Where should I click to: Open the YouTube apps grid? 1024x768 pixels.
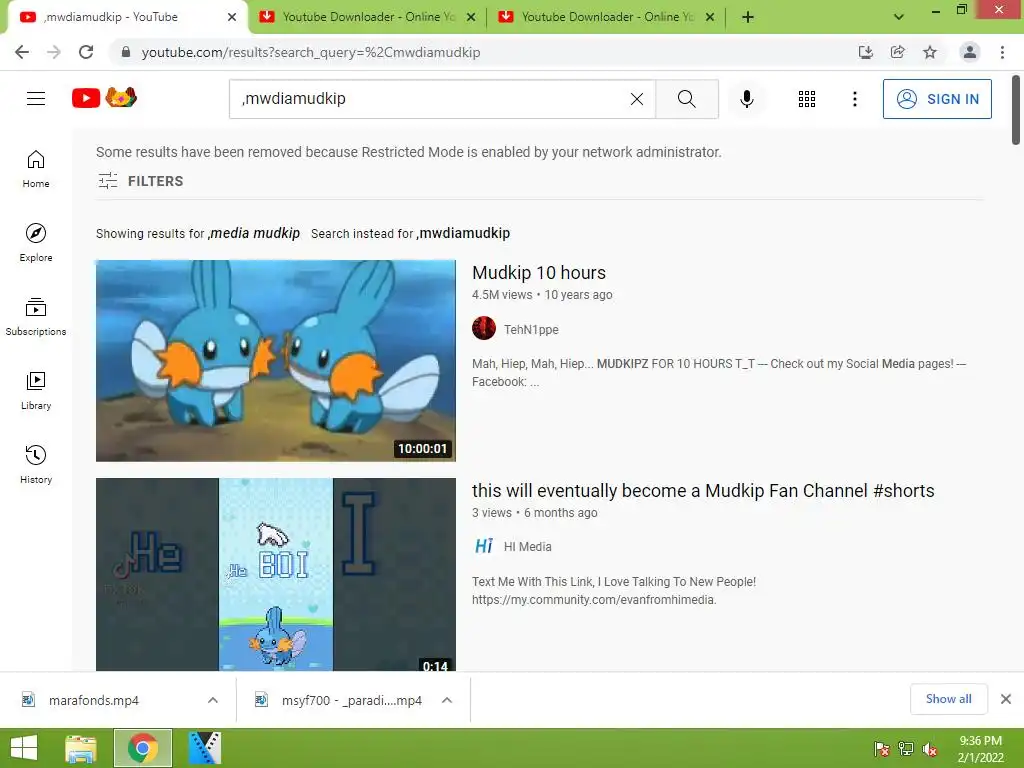807,99
